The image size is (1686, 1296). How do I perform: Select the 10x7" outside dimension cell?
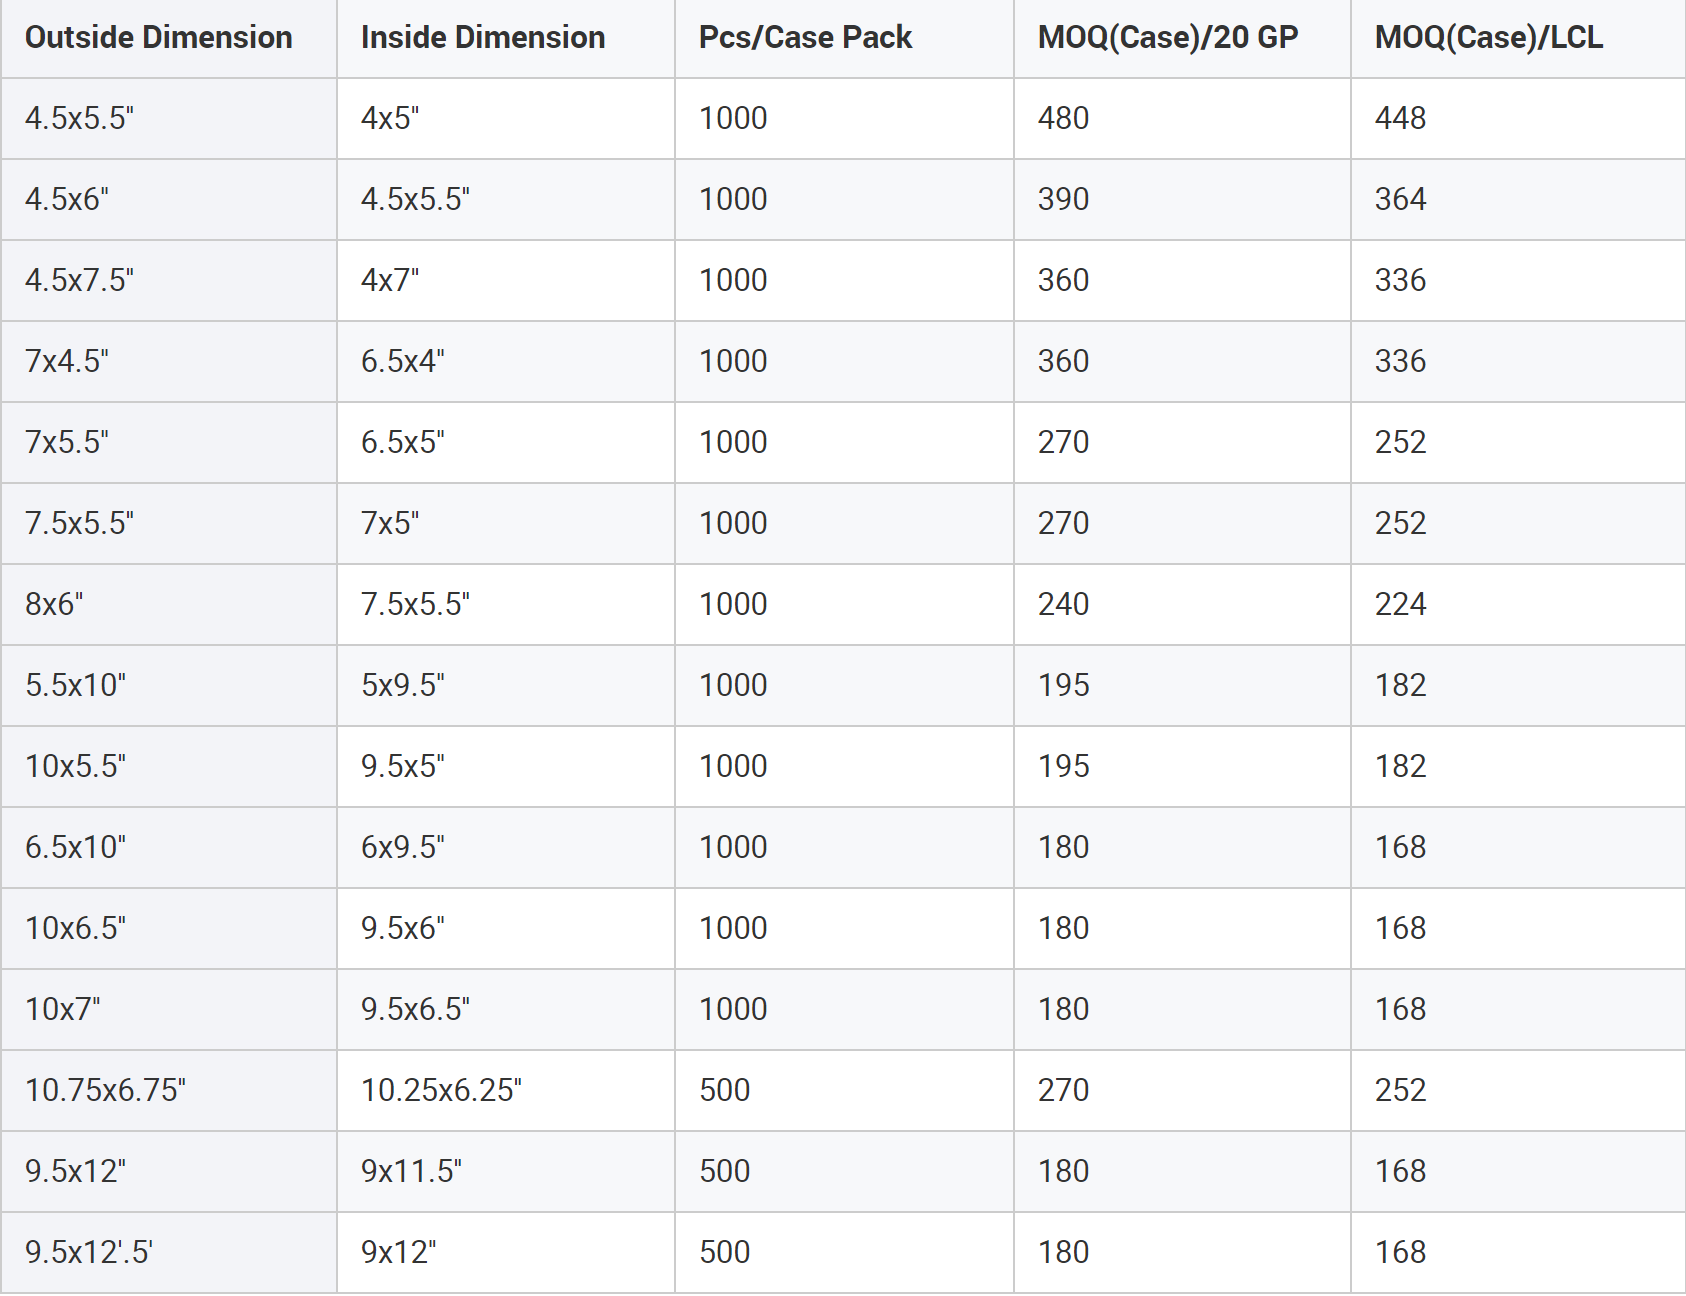(168, 1009)
